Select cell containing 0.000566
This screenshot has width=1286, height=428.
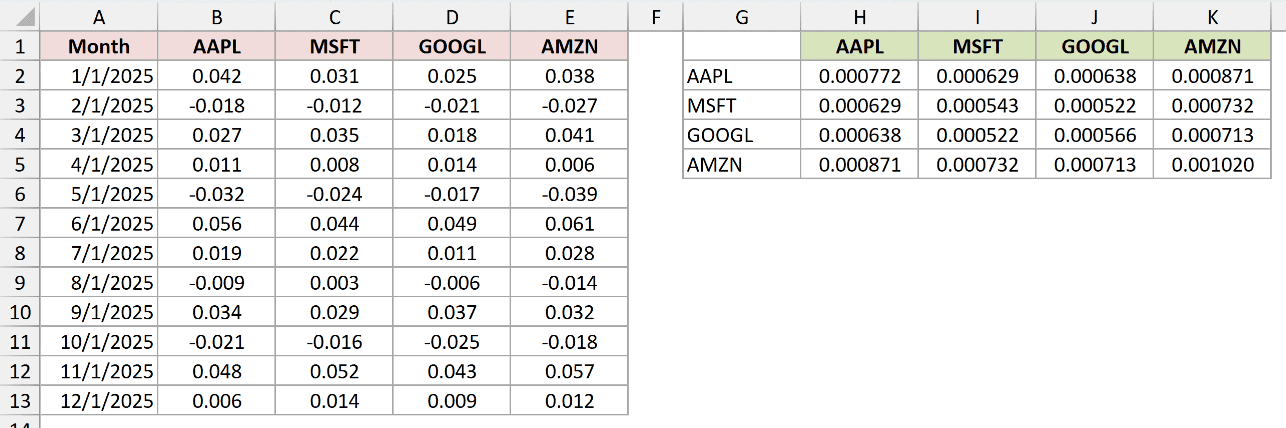click(x=1094, y=135)
